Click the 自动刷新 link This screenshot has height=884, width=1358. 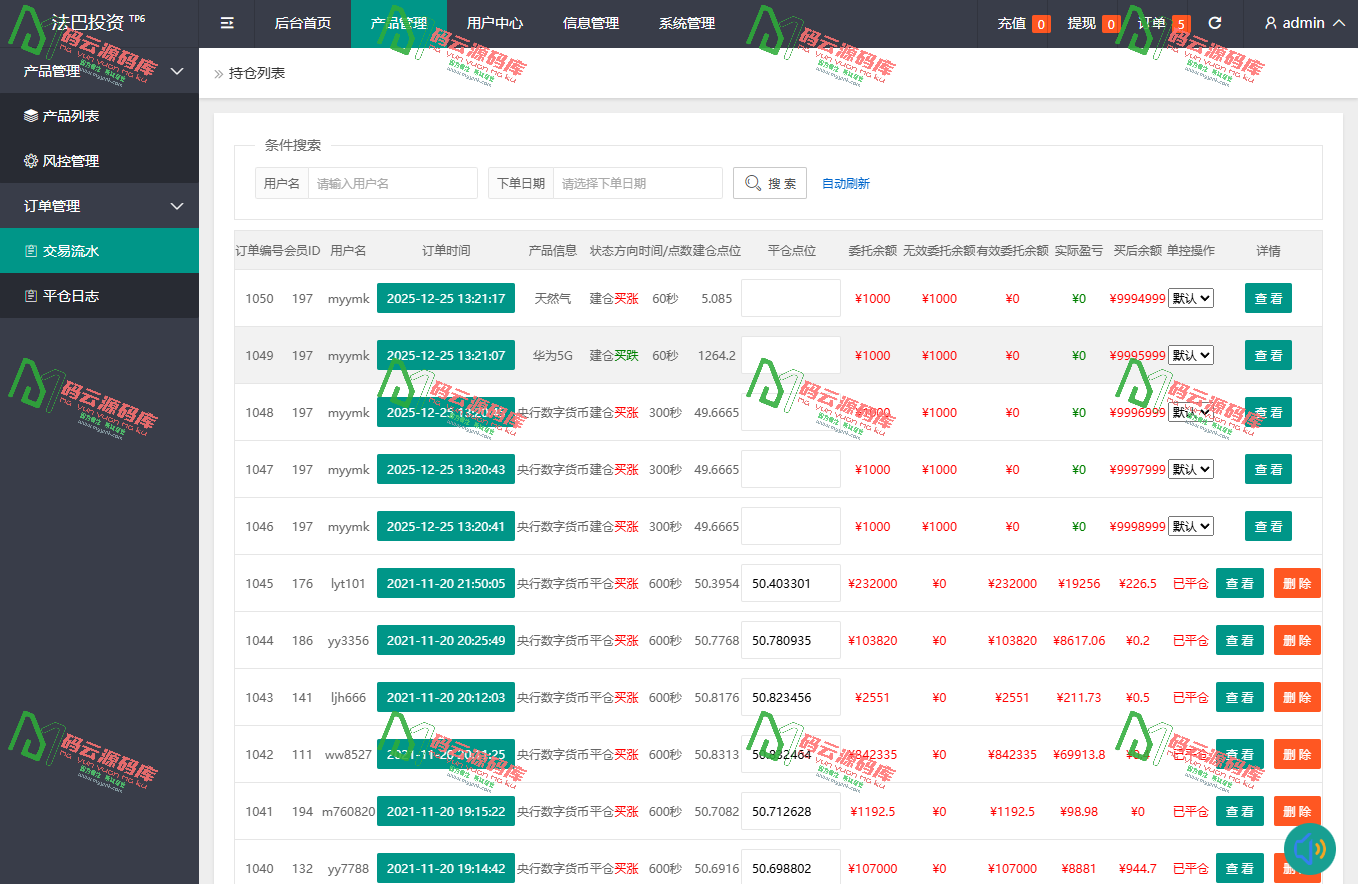click(x=845, y=183)
